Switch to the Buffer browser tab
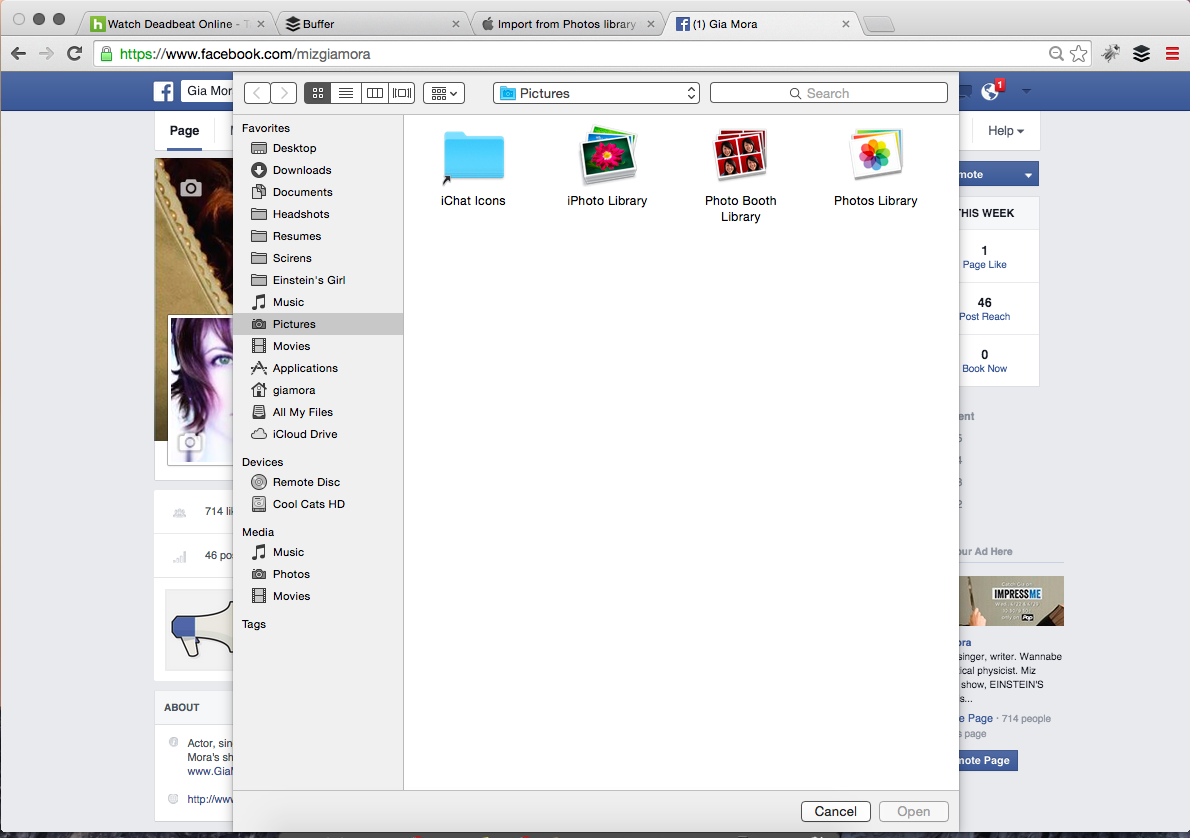 click(371, 24)
